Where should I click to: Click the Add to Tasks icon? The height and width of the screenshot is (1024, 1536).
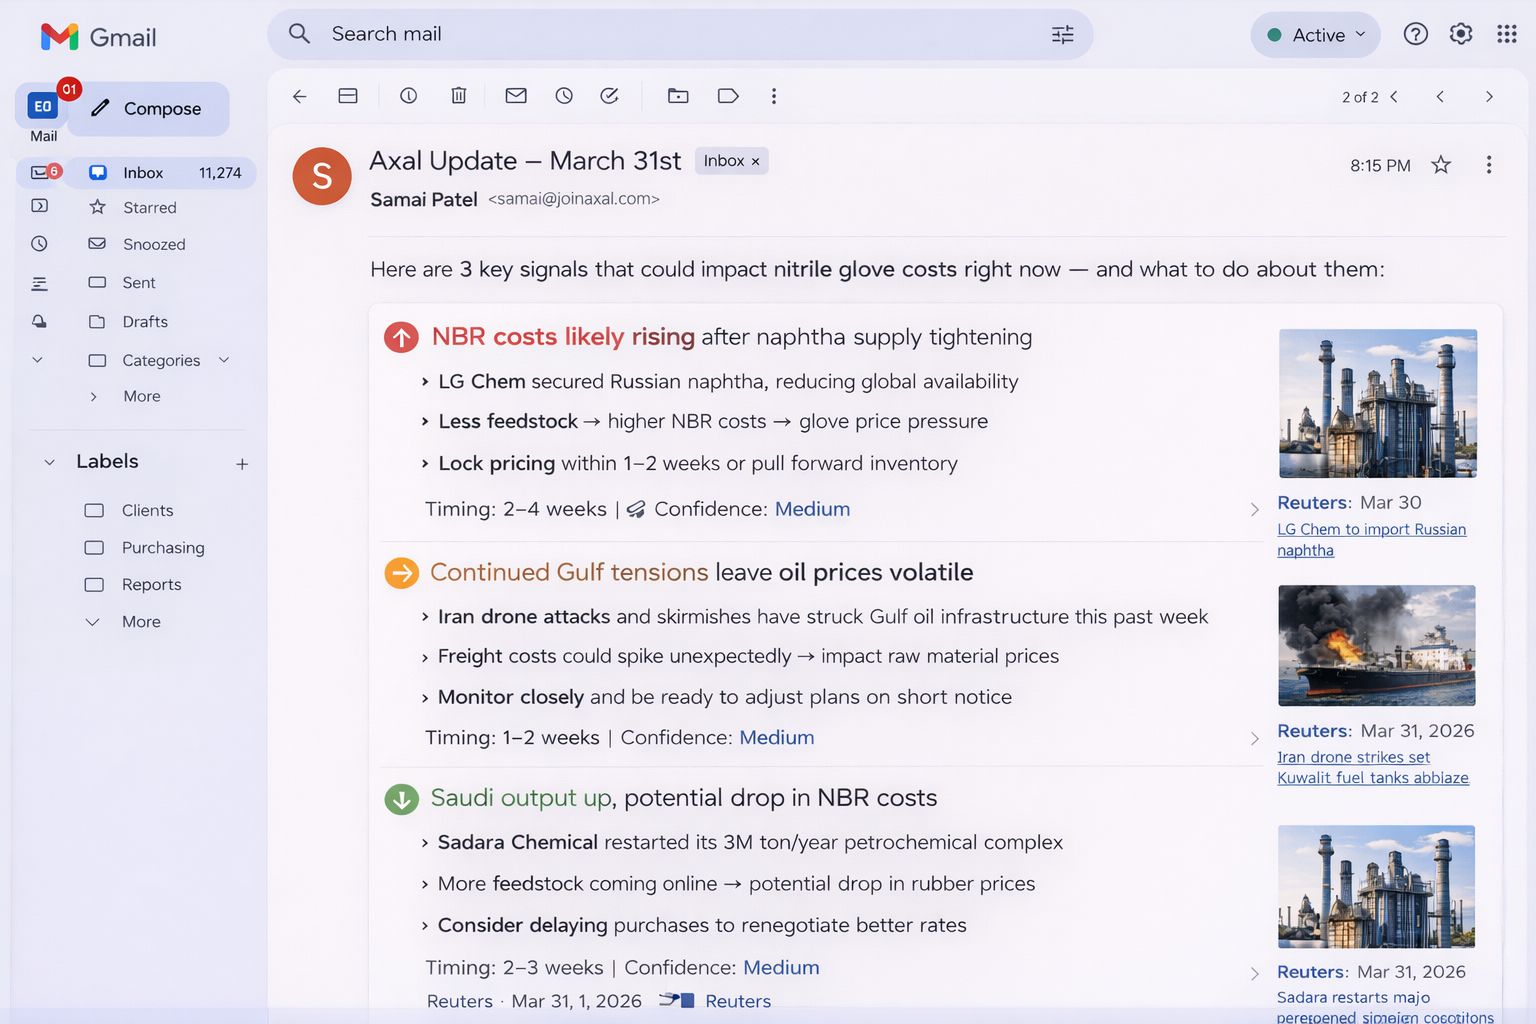[609, 96]
